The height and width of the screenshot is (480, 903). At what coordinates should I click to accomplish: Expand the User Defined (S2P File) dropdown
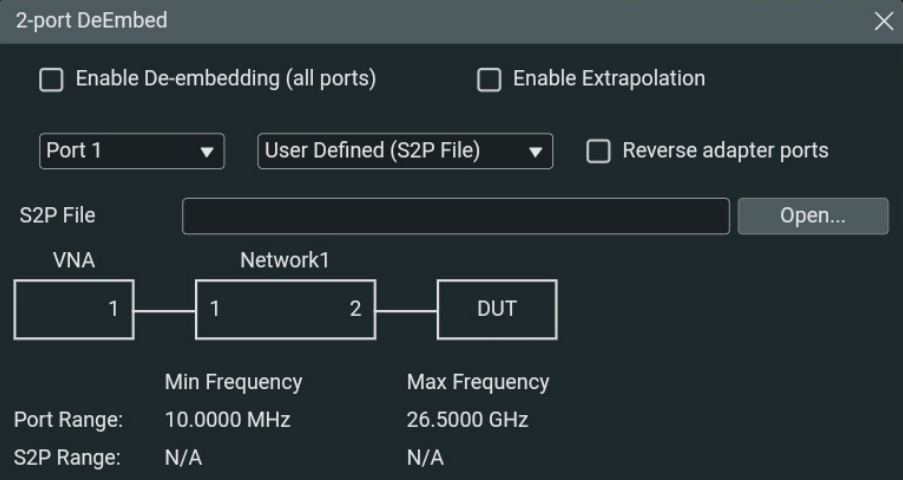click(x=405, y=152)
